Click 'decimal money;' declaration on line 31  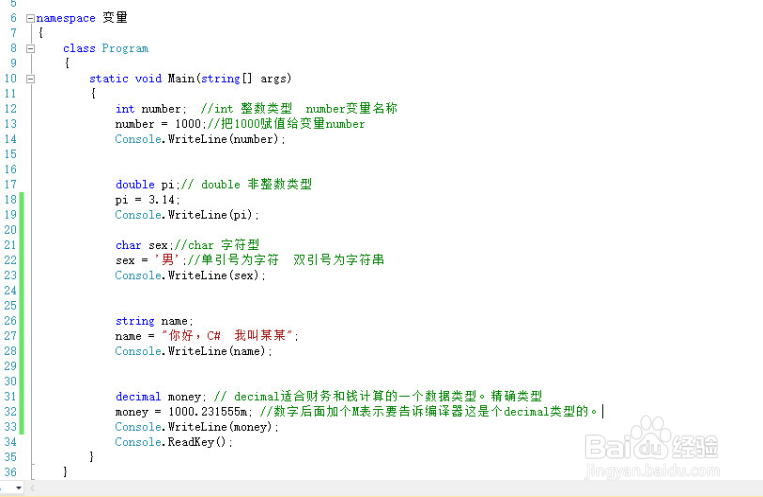coord(161,397)
